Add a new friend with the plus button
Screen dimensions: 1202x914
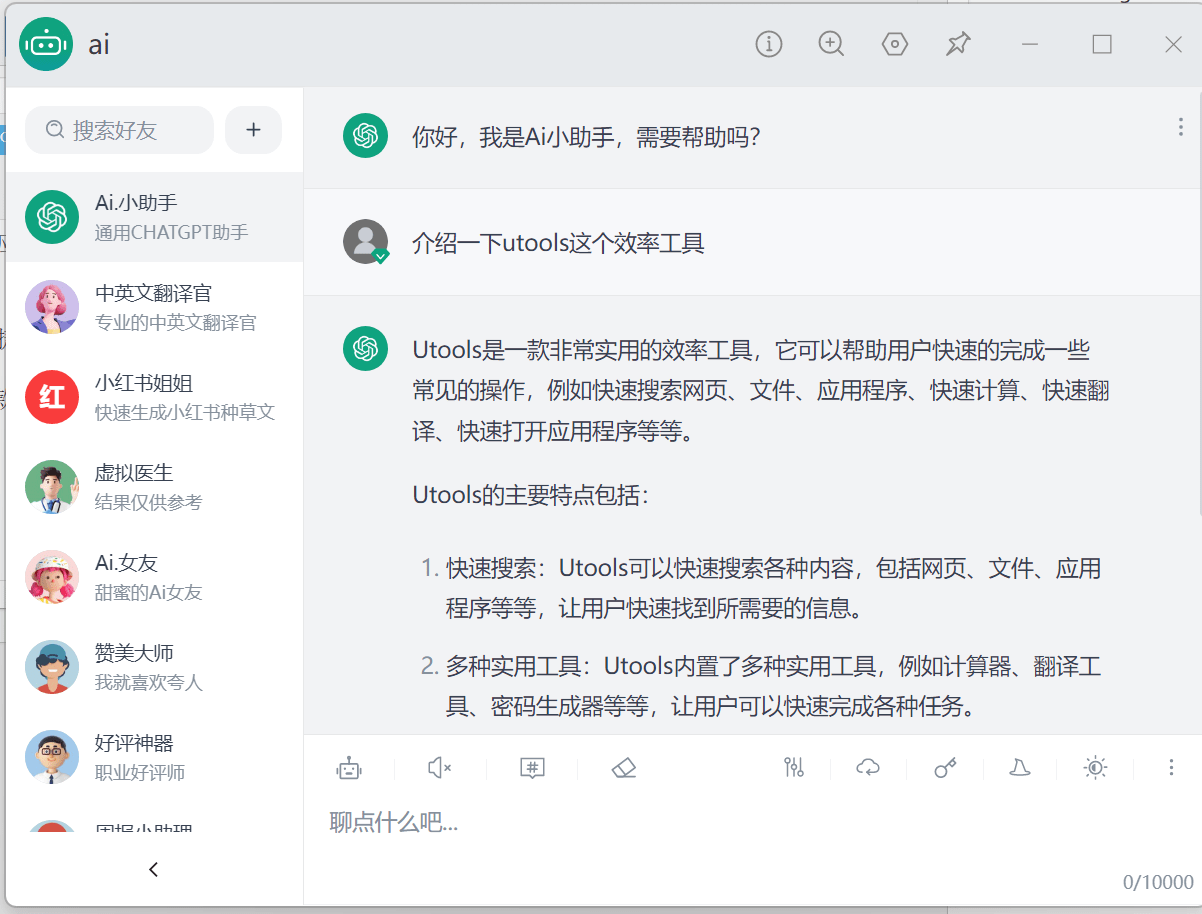pos(253,130)
